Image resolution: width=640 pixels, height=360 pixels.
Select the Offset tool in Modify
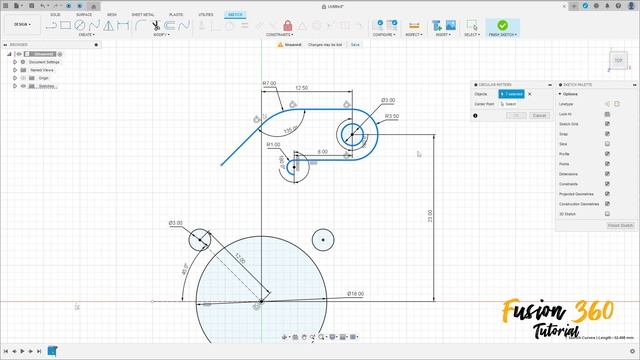point(170,25)
